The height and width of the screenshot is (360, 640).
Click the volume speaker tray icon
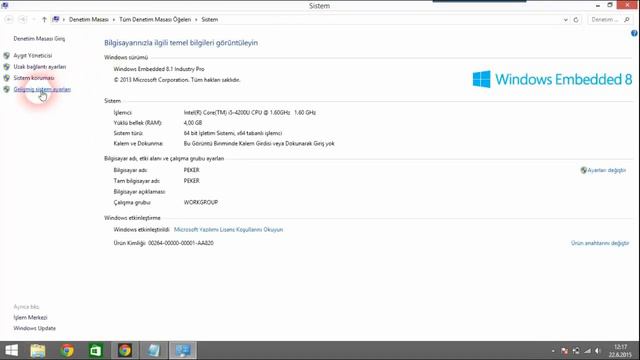coord(598,351)
